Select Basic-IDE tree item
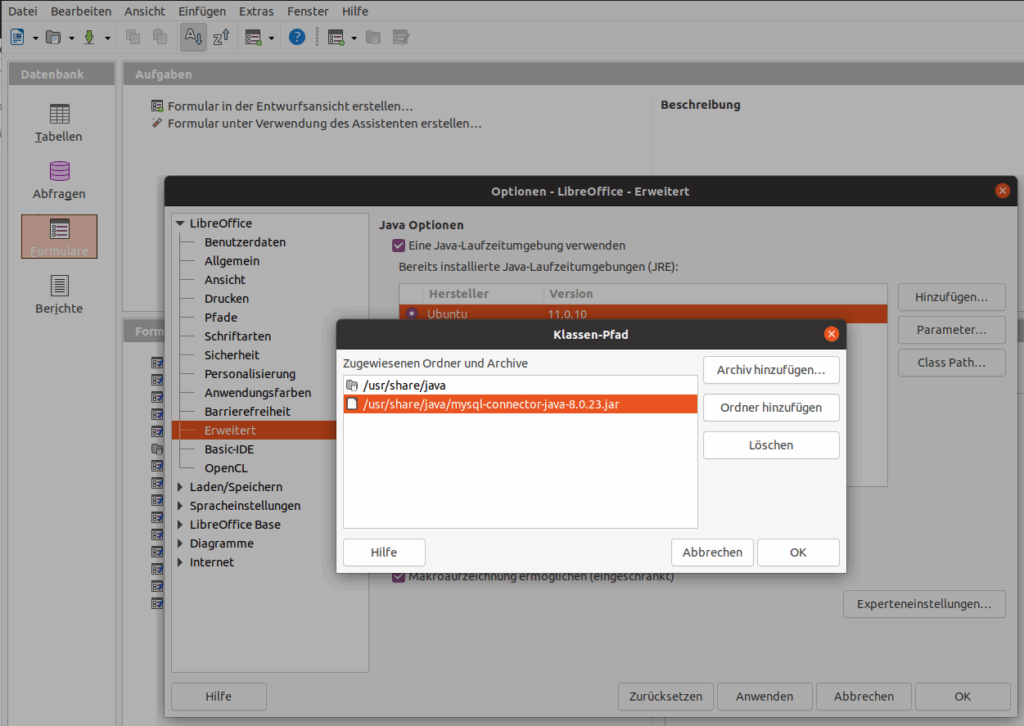Viewport: 1024px width, 726px height. pyautogui.click(x=229, y=449)
